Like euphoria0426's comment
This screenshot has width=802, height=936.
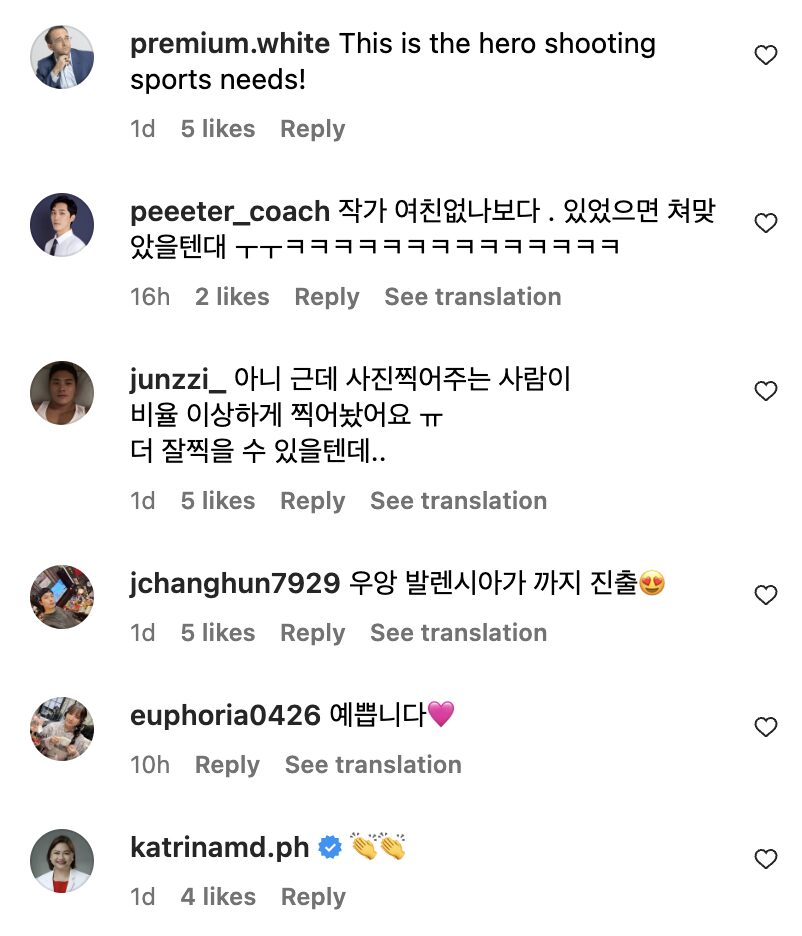(765, 727)
